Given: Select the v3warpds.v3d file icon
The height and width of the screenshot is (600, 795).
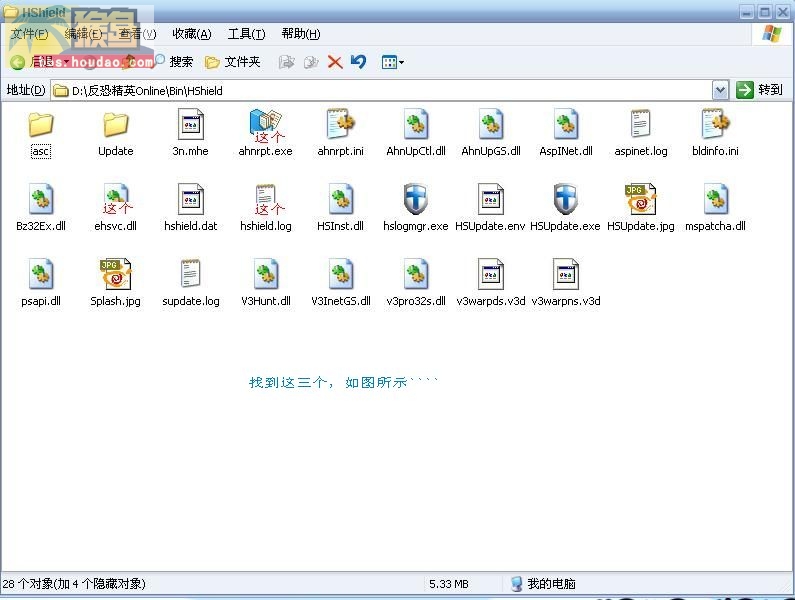Looking at the screenshot, I should 491,274.
